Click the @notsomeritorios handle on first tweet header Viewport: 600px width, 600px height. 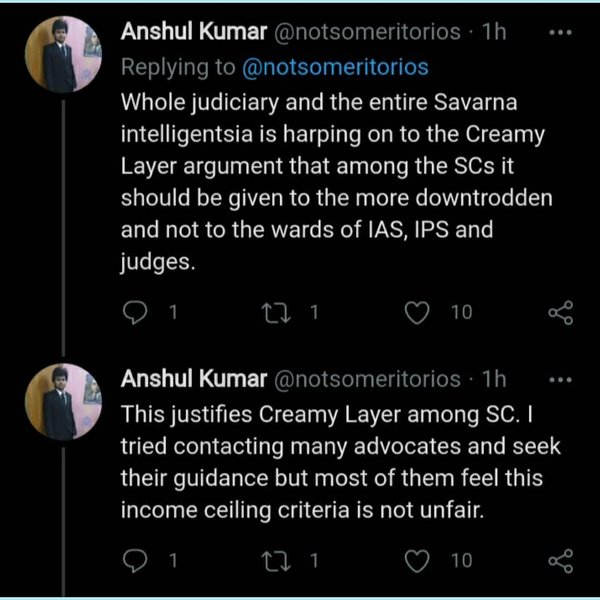coord(367,32)
